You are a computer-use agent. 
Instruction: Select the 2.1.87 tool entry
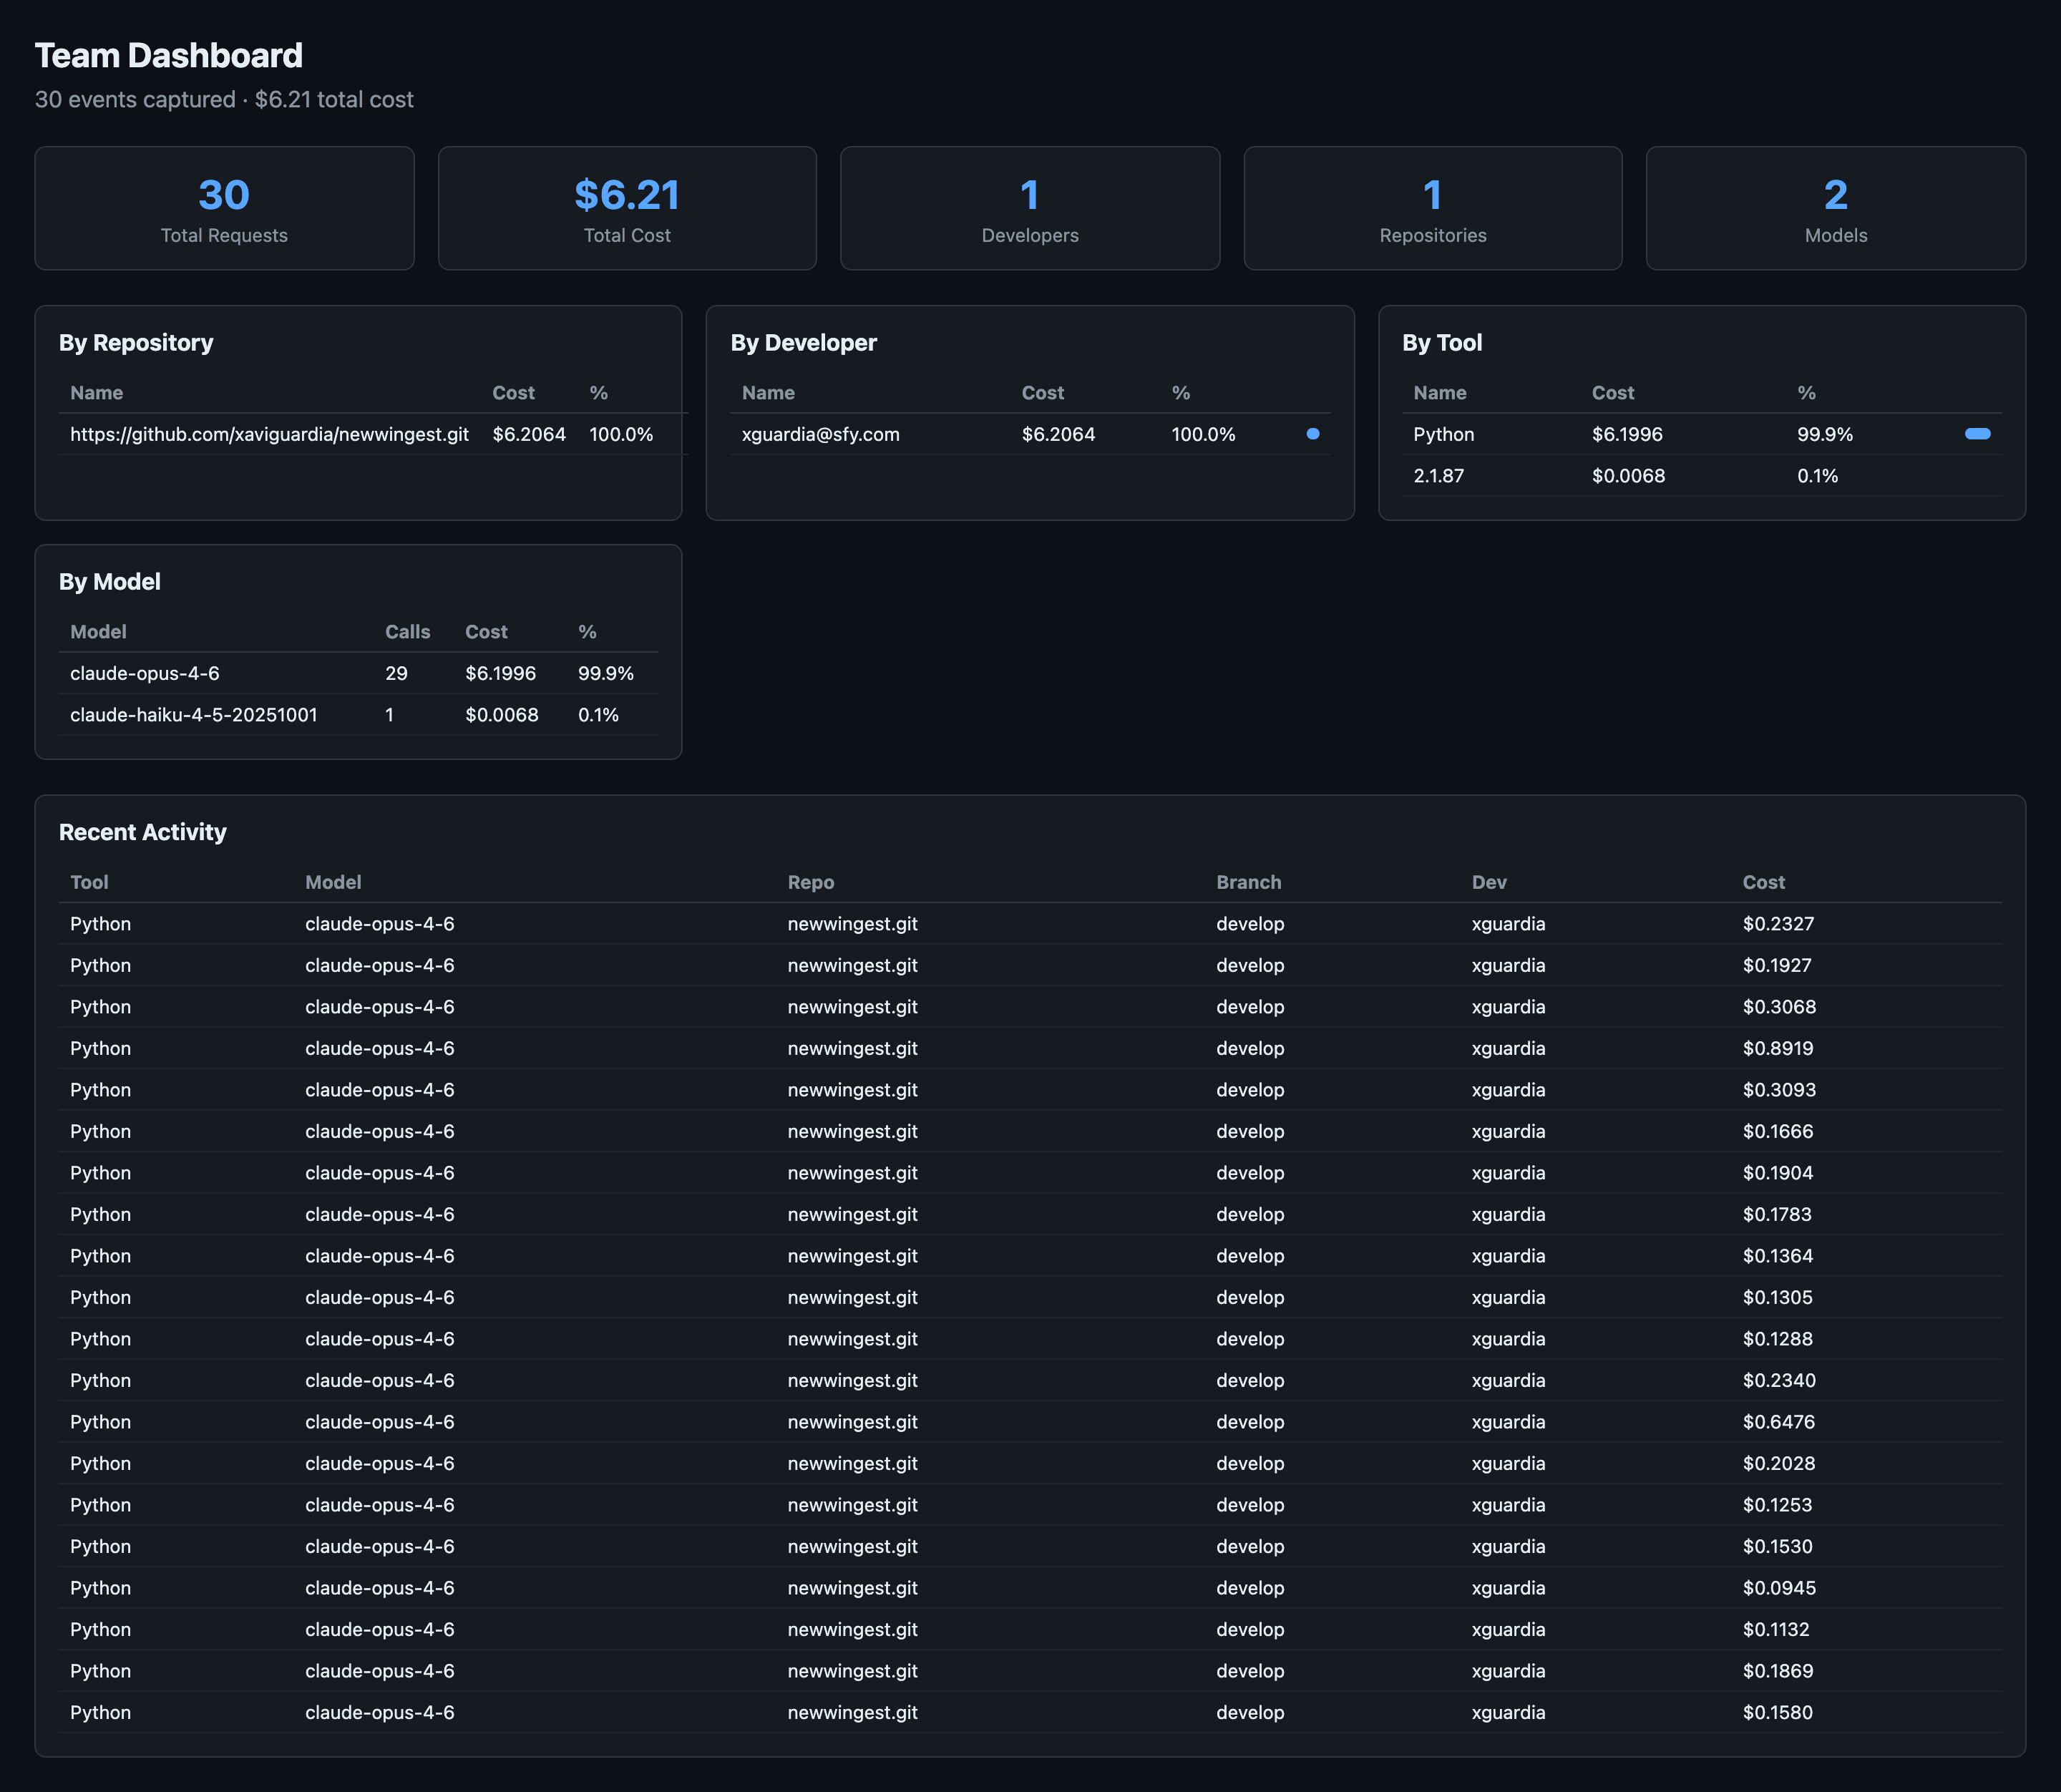(1438, 476)
